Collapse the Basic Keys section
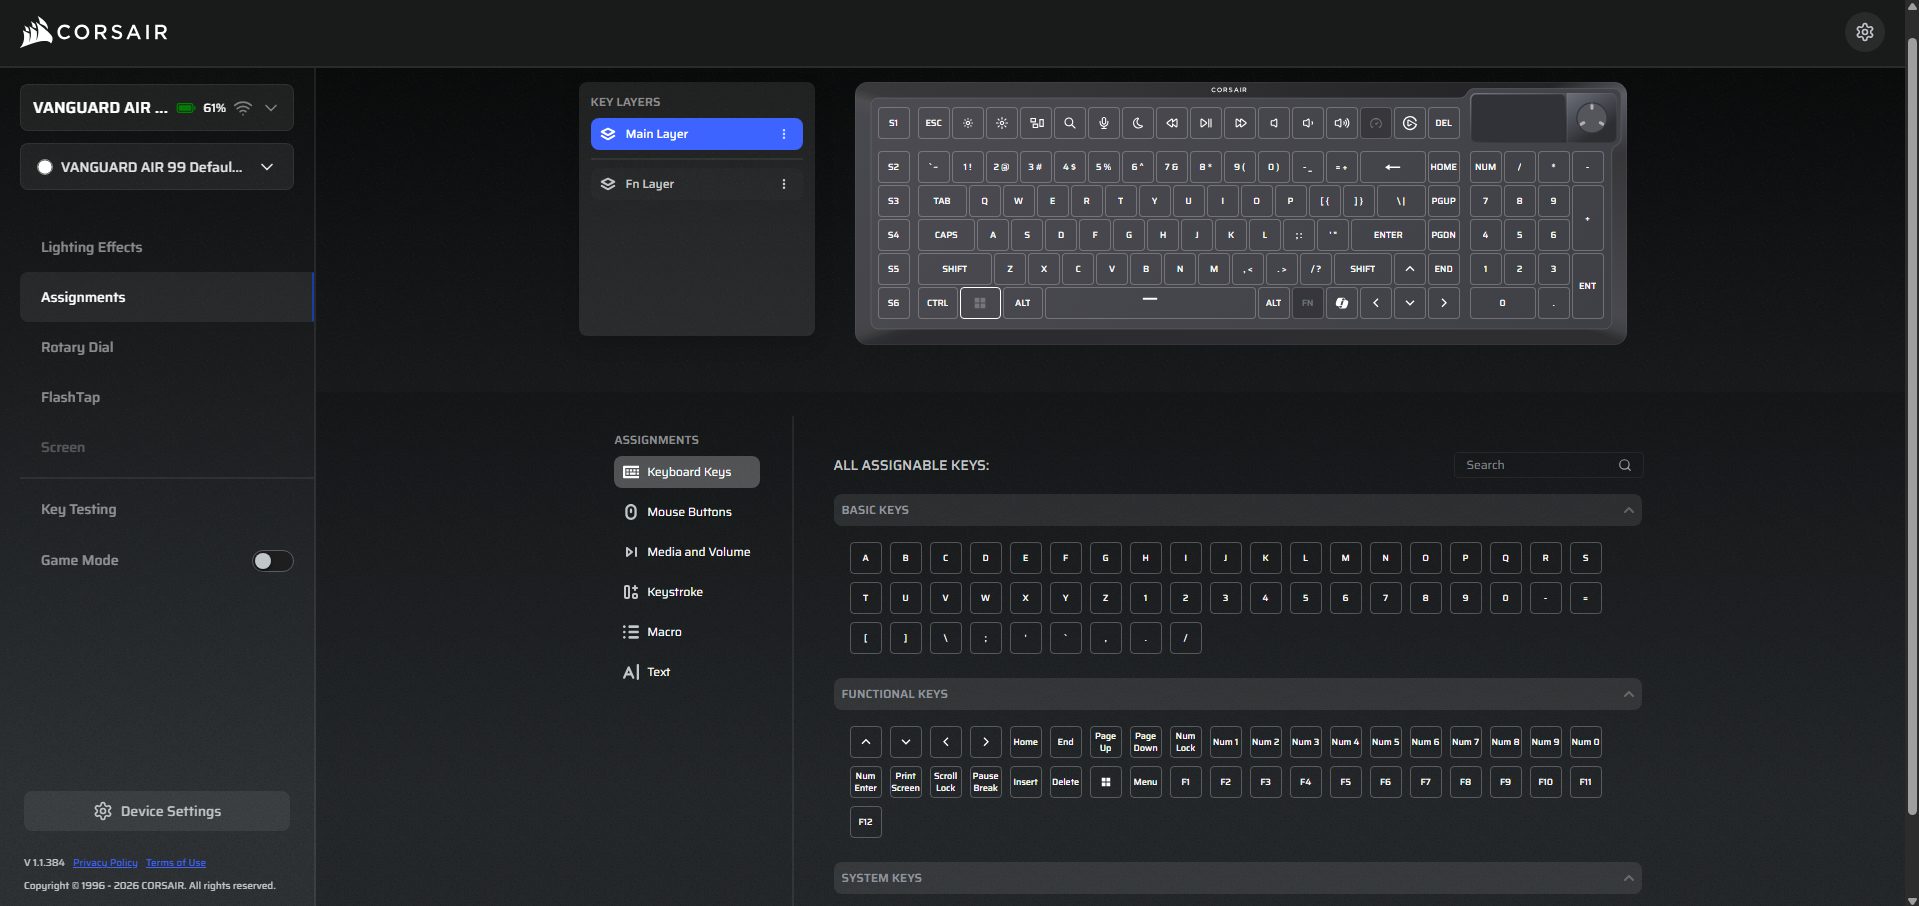The height and width of the screenshot is (906, 1919). [x=1628, y=510]
